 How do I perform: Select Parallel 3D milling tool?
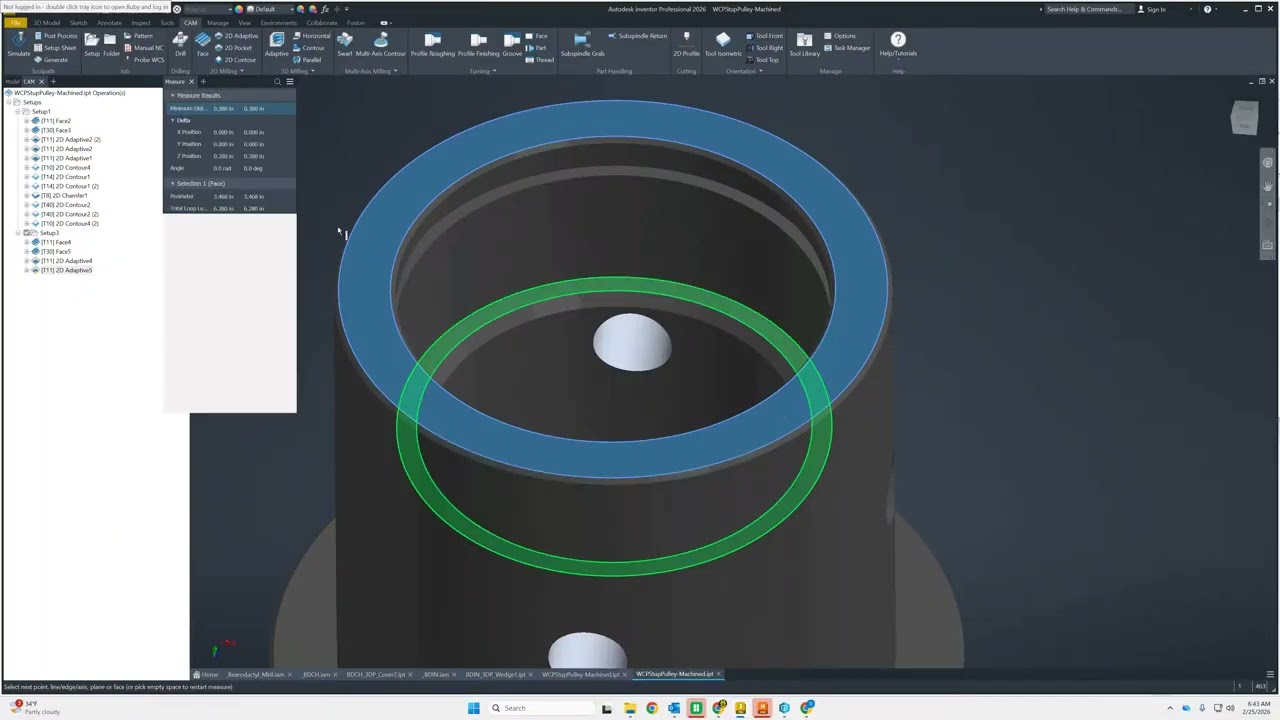point(308,60)
